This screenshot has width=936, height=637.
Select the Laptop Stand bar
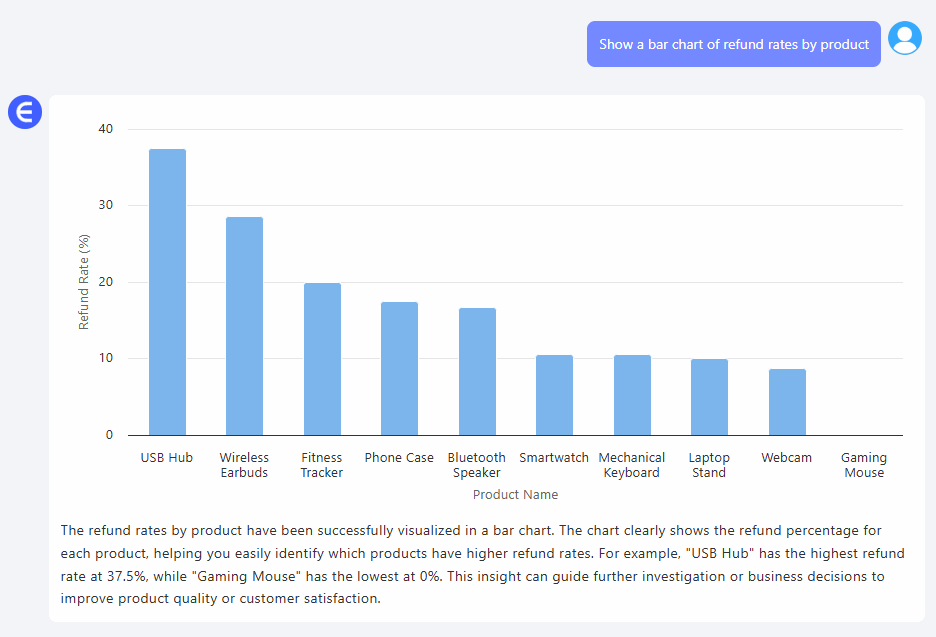coord(709,397)
